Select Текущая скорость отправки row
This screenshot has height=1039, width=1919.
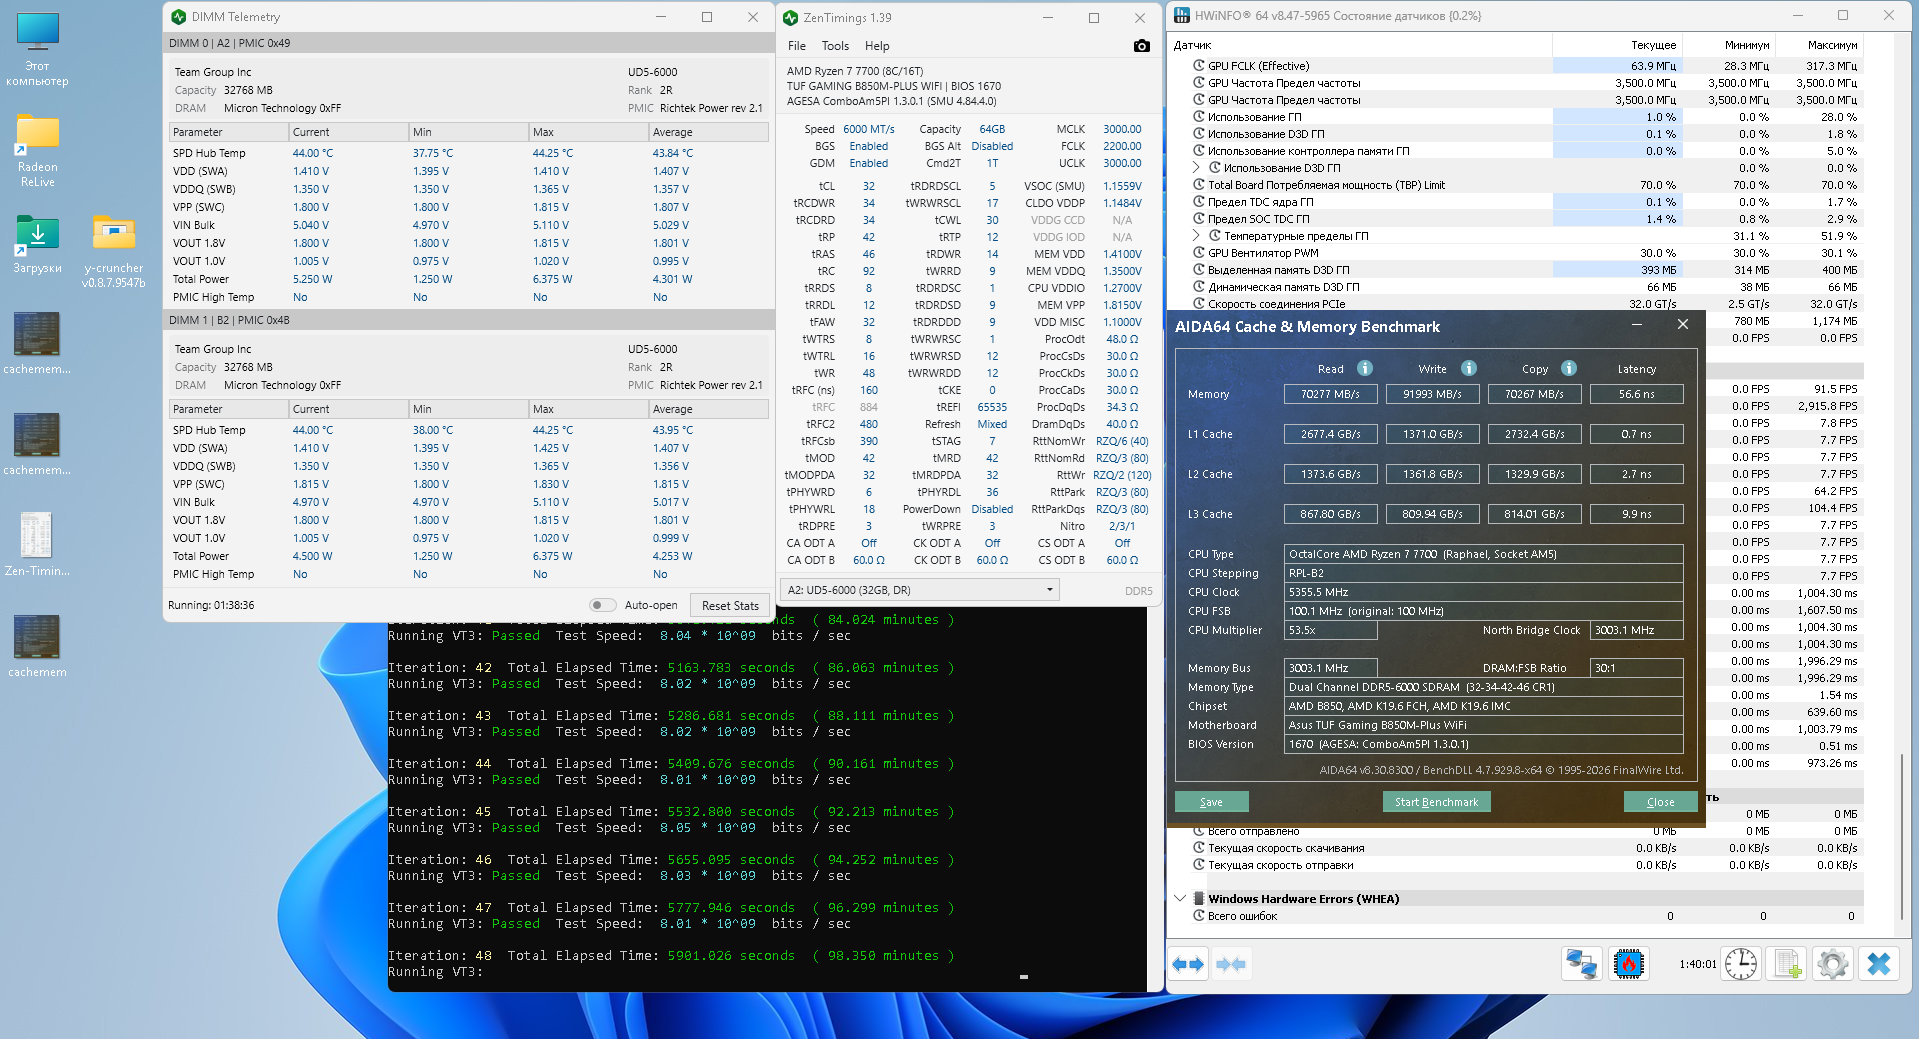point(1517,865)
